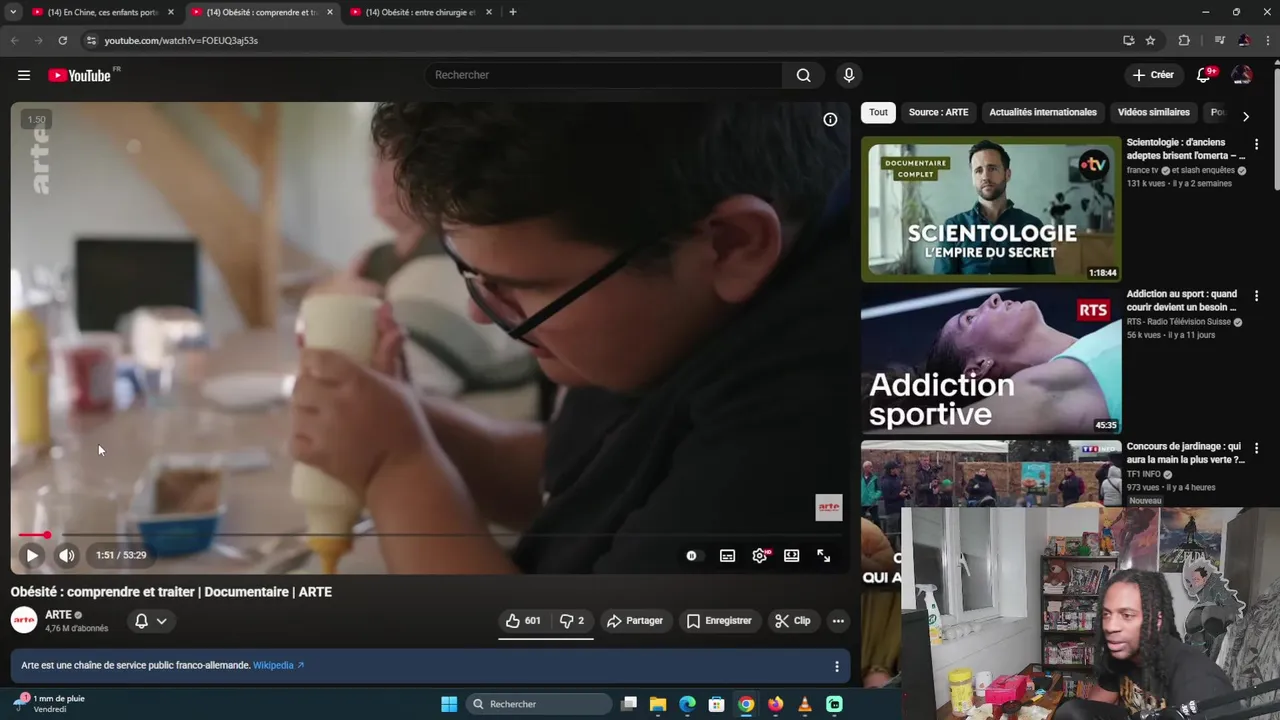Open the ARTE channel avatar
The width and height of the screenshot is (1280, 720).
coord(24,621)
